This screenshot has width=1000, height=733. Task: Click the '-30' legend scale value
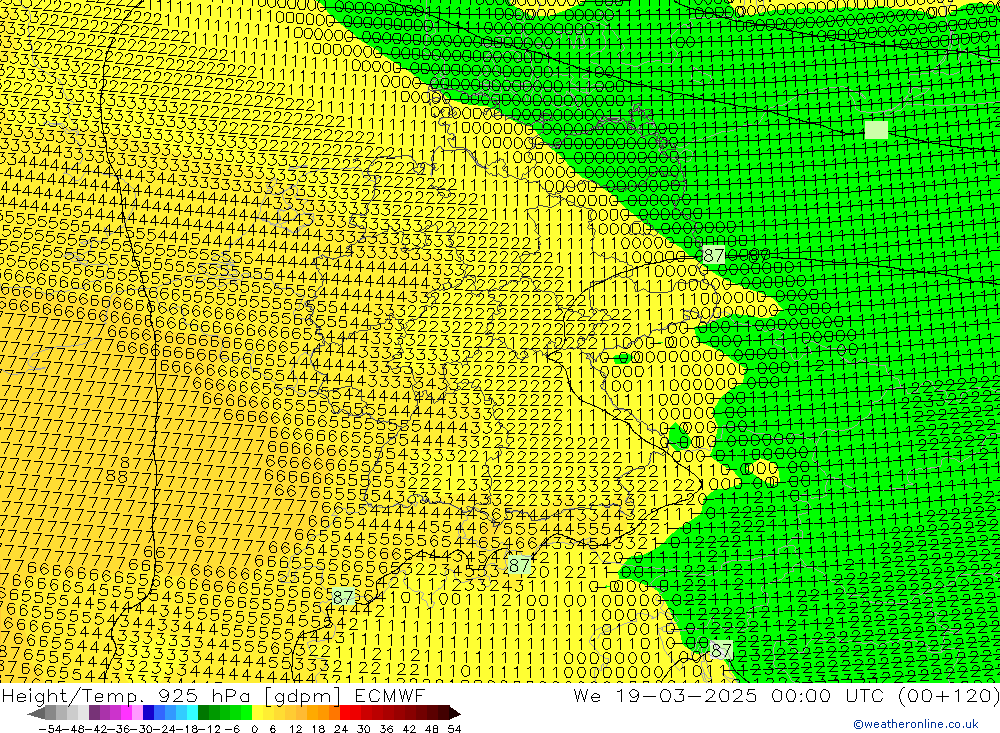[x=142, y=729]
